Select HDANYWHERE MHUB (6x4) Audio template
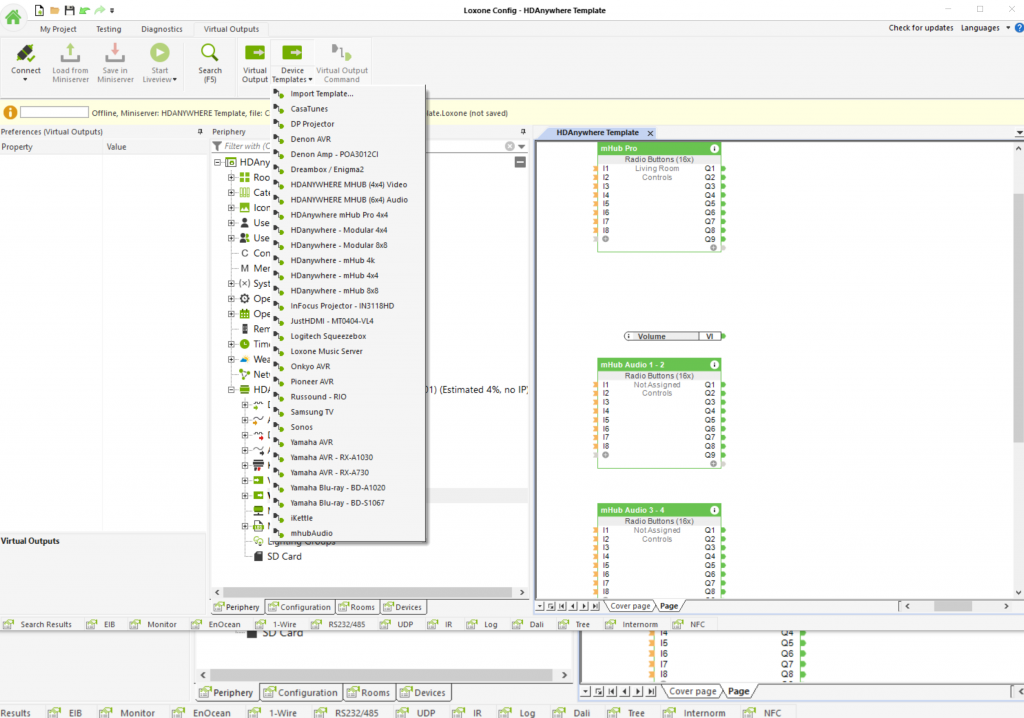The height and width of the screenshot is (718, 1024). pos(348,199)
